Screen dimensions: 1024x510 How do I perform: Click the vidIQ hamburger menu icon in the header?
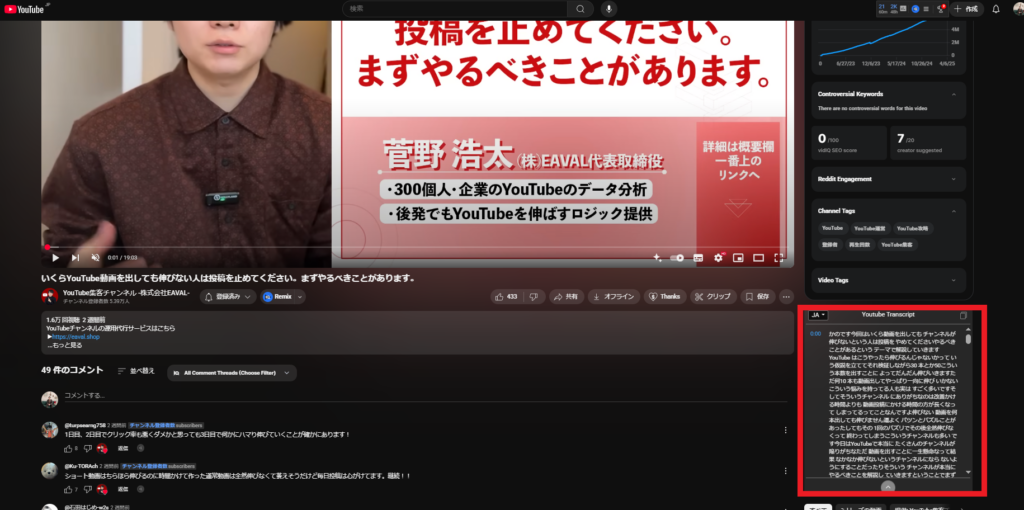pos(926,8)
